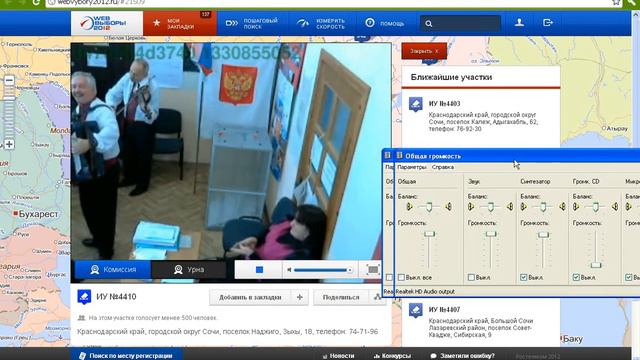
Task: Click the logout icon in the header
Action: click(x=548, y=22)
